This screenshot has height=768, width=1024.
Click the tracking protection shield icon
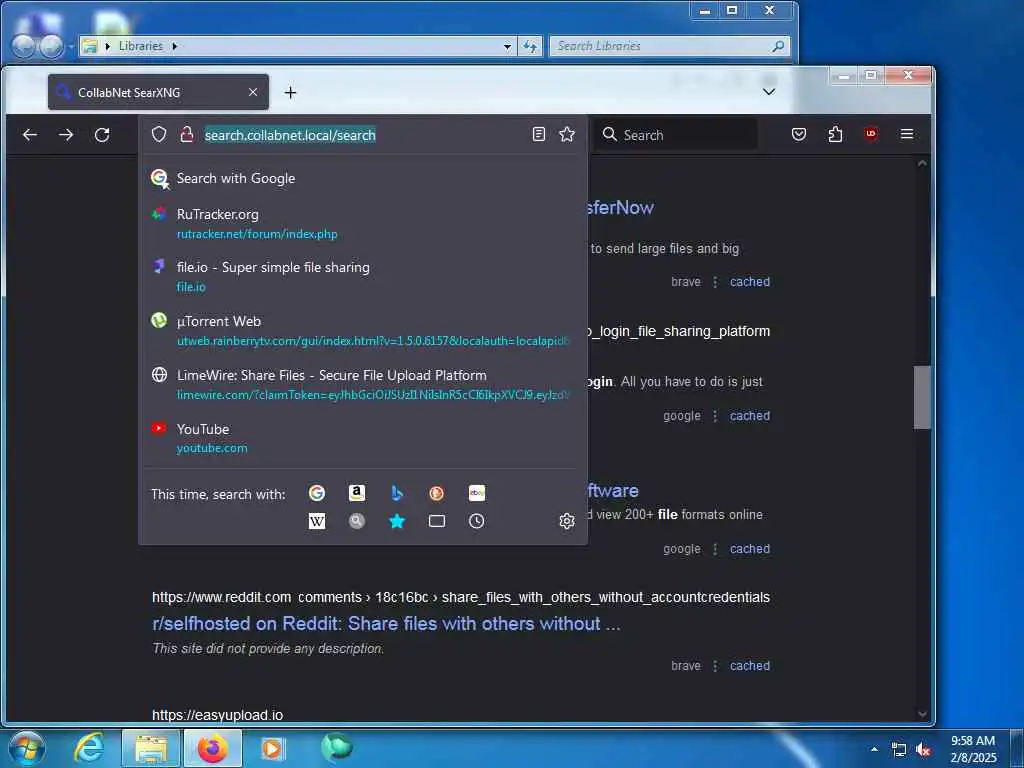pos(159,135)
